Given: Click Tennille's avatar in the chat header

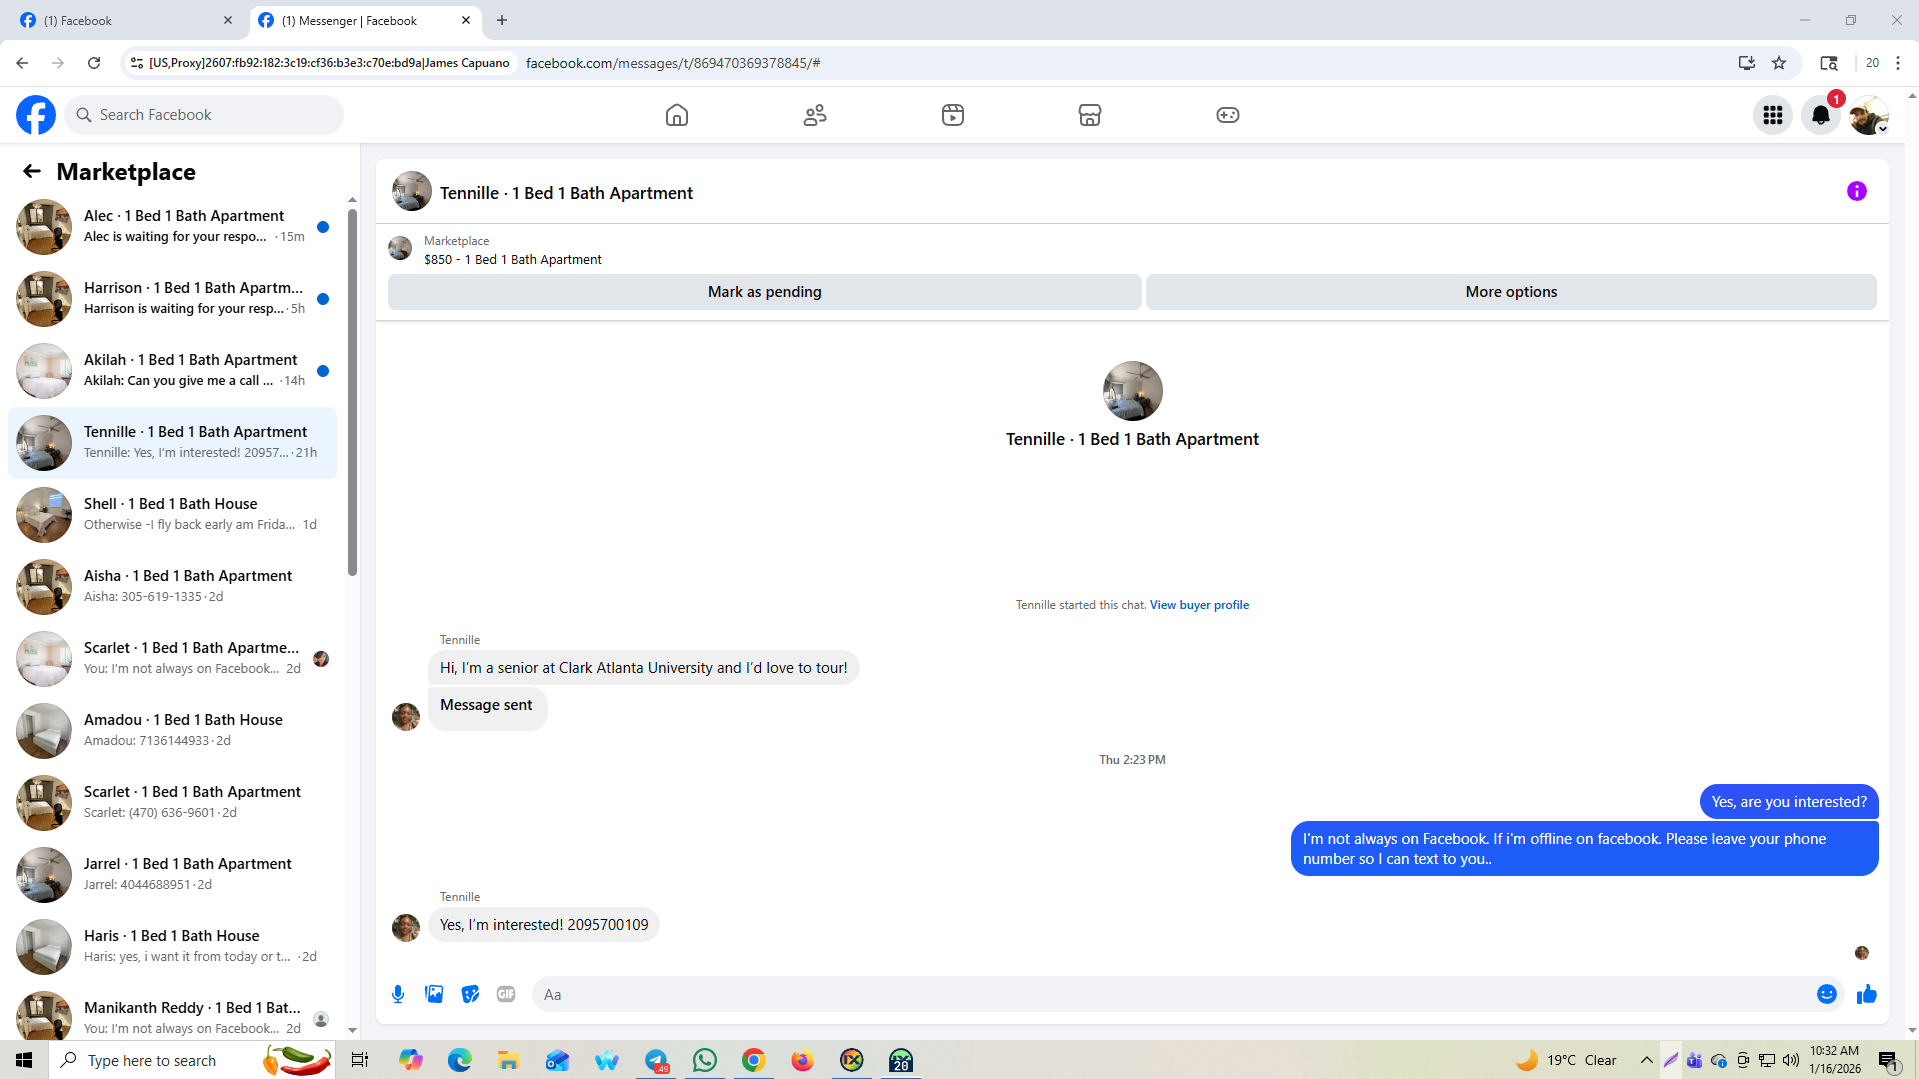Looking at the screenshot, I should point(411,191).
